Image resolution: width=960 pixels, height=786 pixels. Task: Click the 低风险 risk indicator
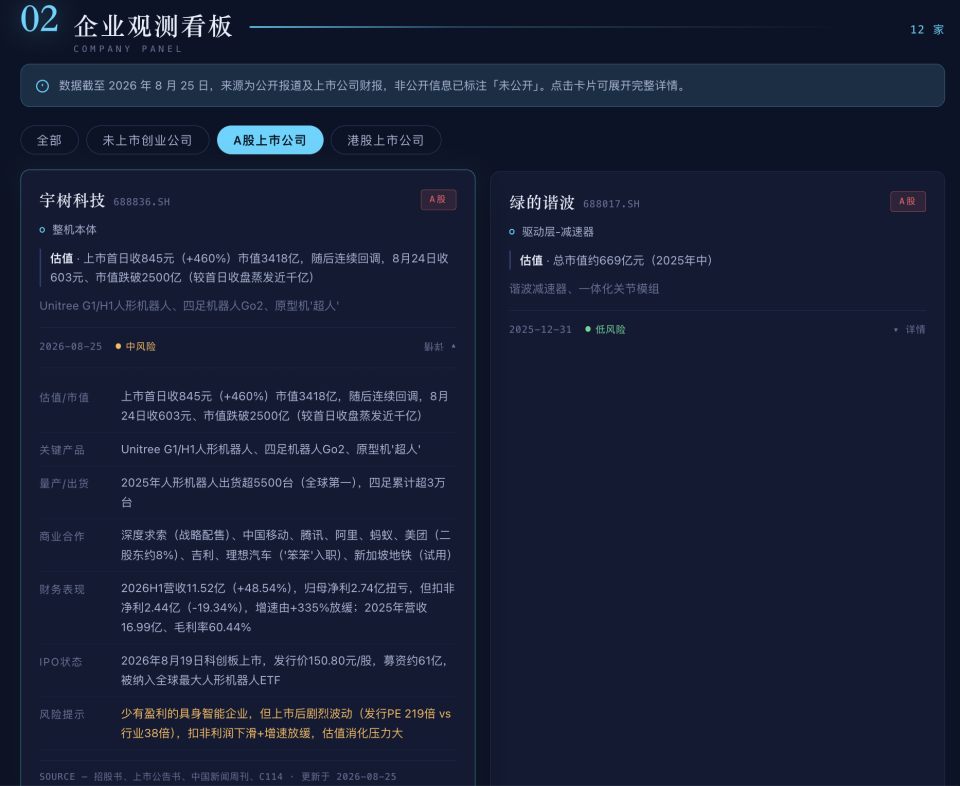coord(606,330)
